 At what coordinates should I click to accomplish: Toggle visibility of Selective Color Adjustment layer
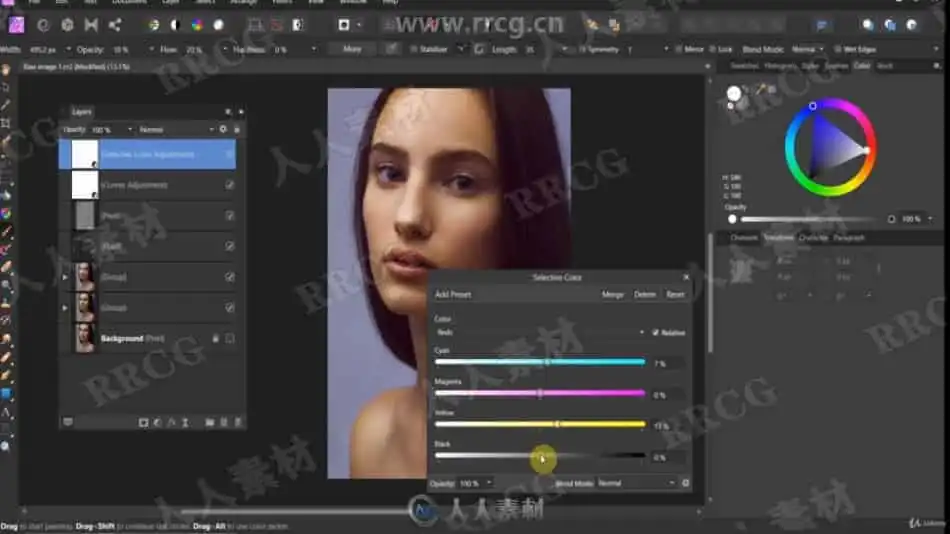tap(230, 154)
